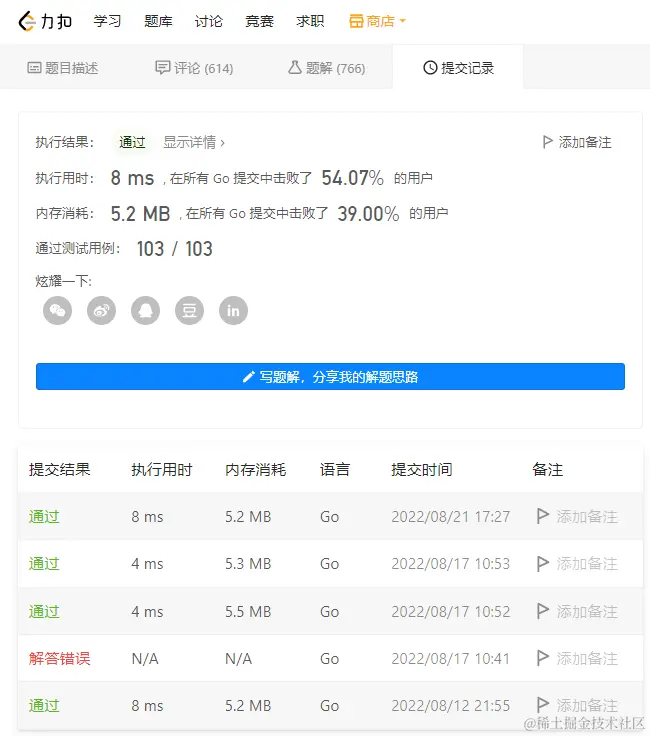Click the pencil icon on blue button
The height and width of the screenshot is (736, 650).
249,376
